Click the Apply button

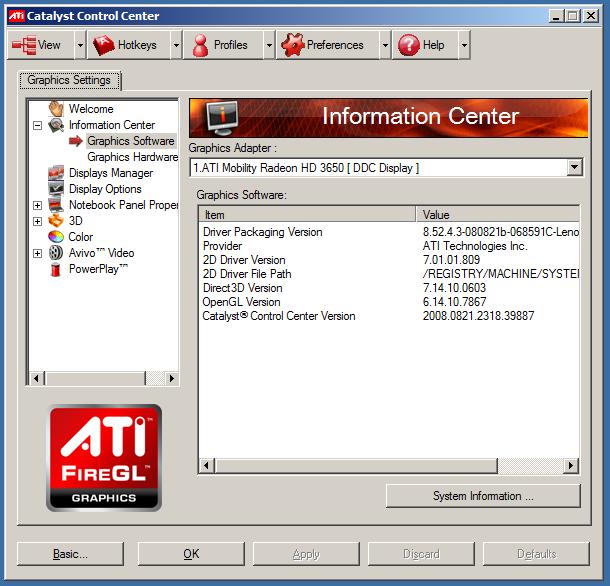[x=306, y=554]
